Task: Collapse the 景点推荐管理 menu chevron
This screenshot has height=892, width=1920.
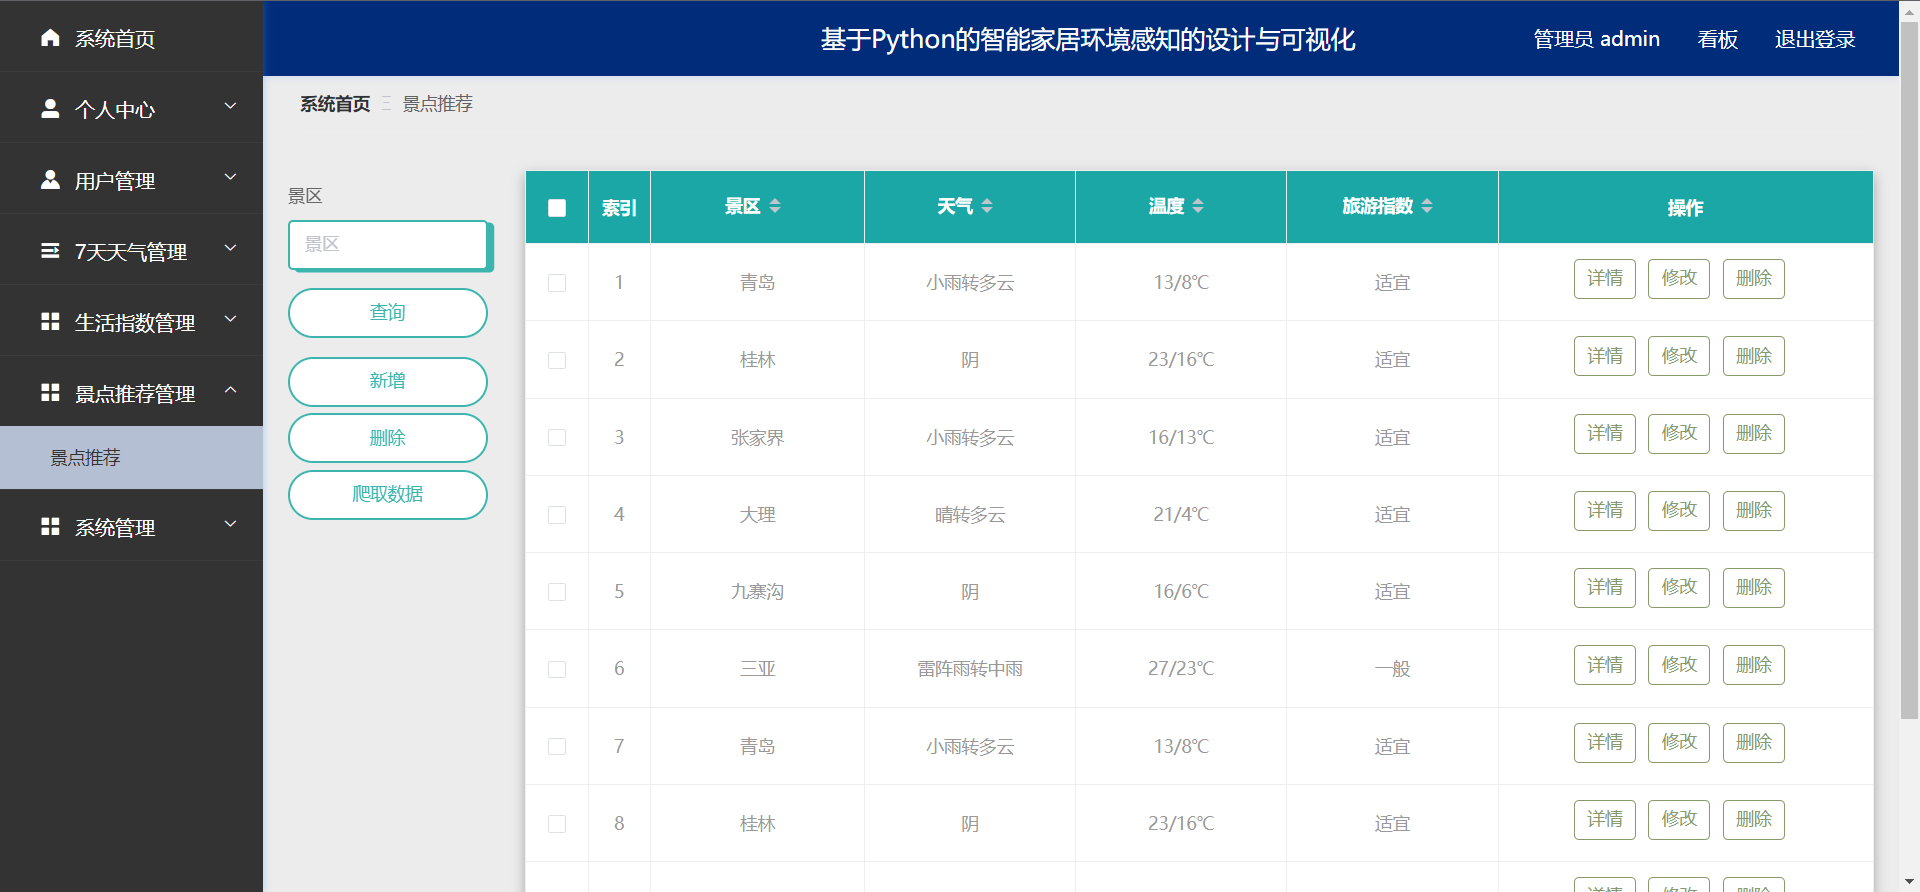Action: pyautogui.click(x=230, y=390)
